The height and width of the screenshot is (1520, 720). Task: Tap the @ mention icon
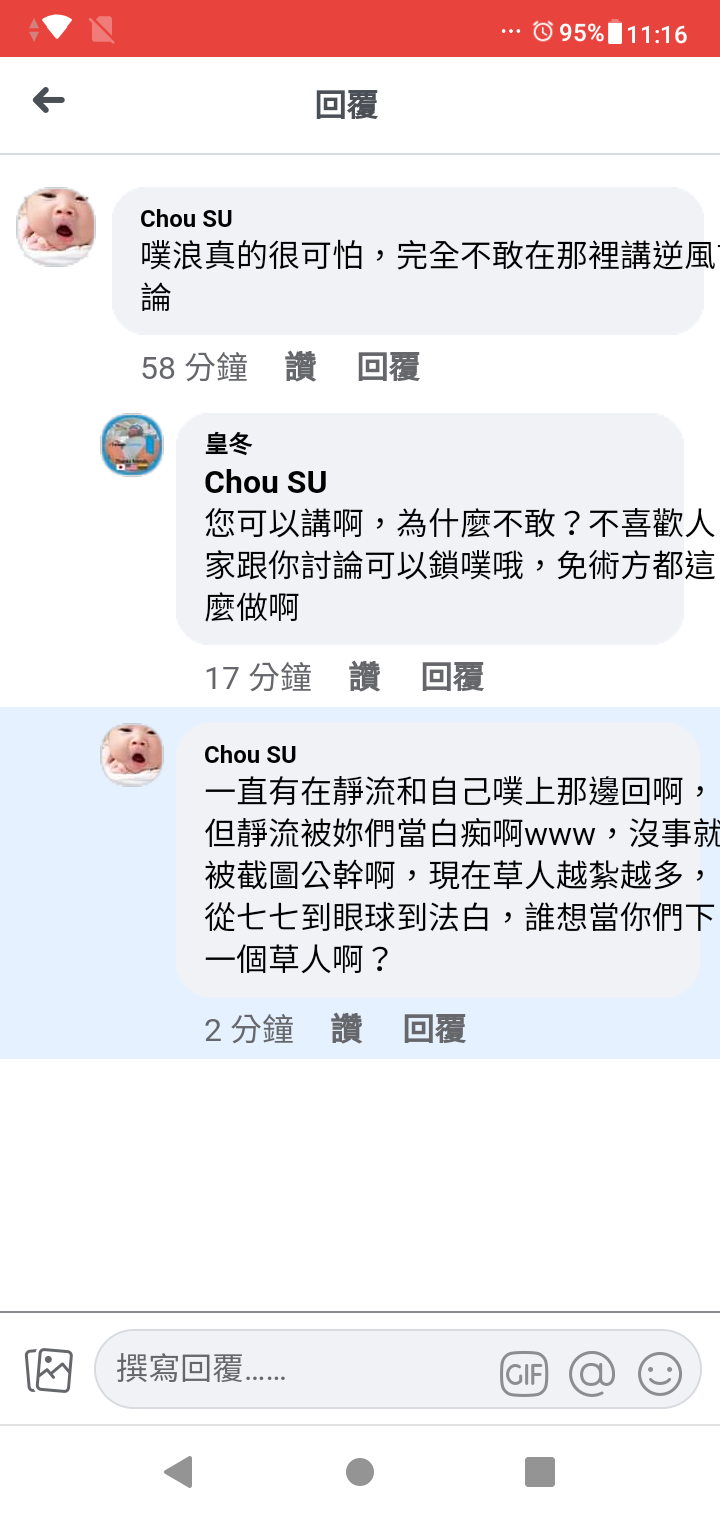[592, 1375]
